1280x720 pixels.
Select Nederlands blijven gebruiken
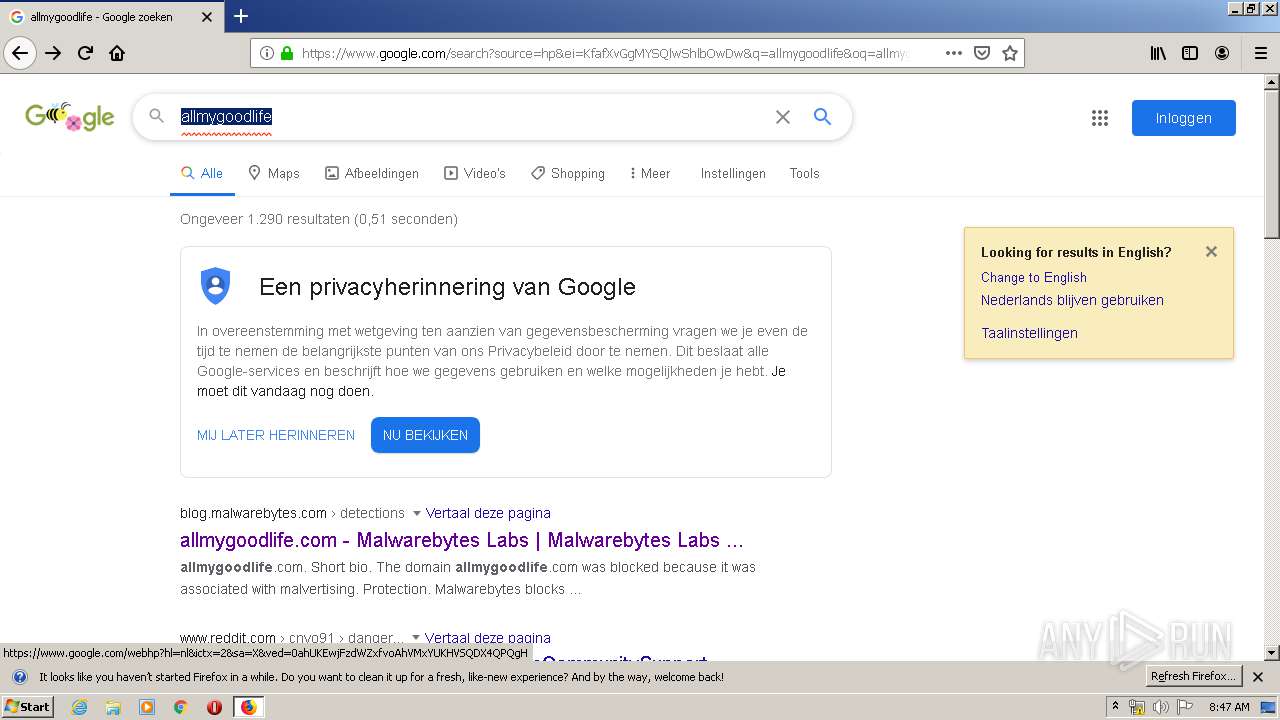[1072, 300]
